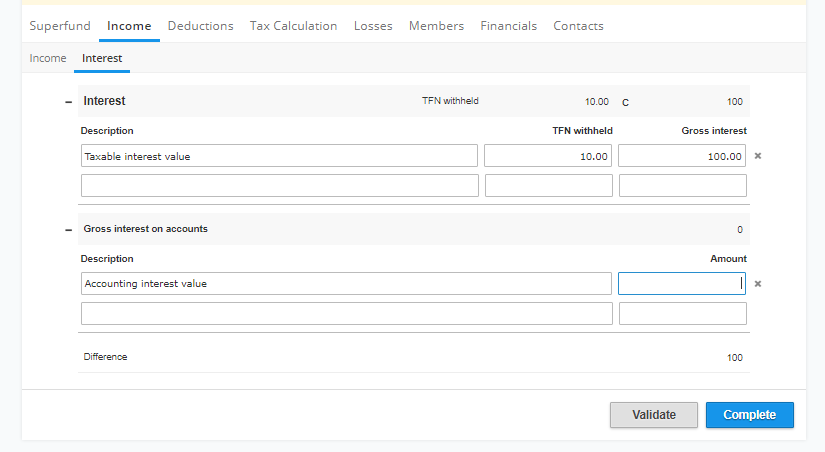Switch to the Deductions tab

click(200, 26)
